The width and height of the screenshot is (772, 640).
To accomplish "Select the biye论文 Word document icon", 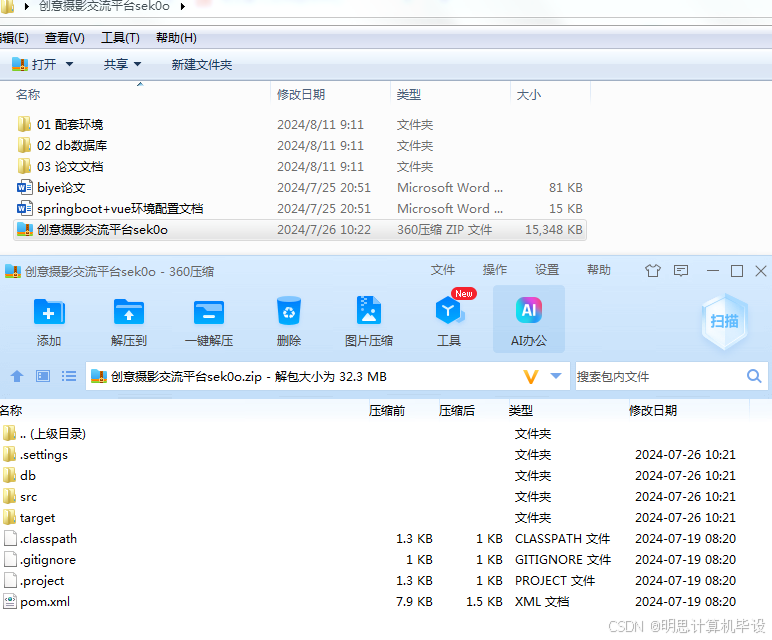I will click(x=25, y=188).
